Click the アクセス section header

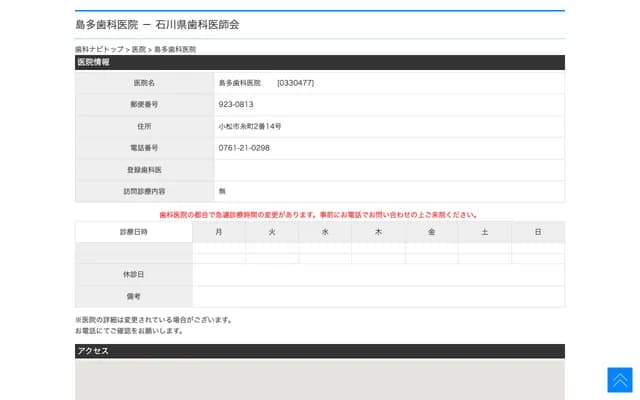[93, 351]
